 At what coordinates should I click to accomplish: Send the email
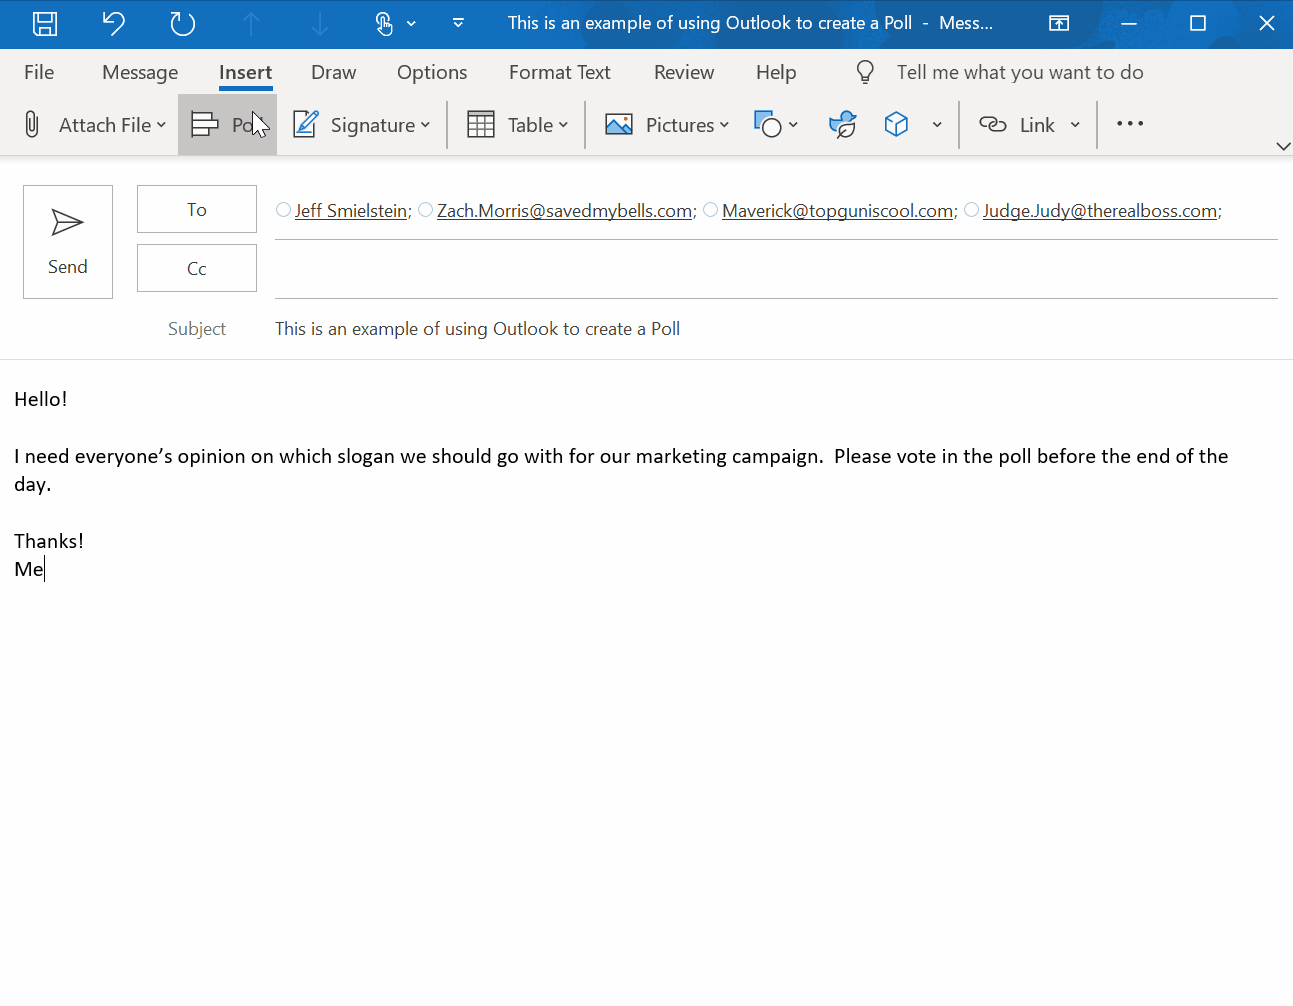click(67, 241)
